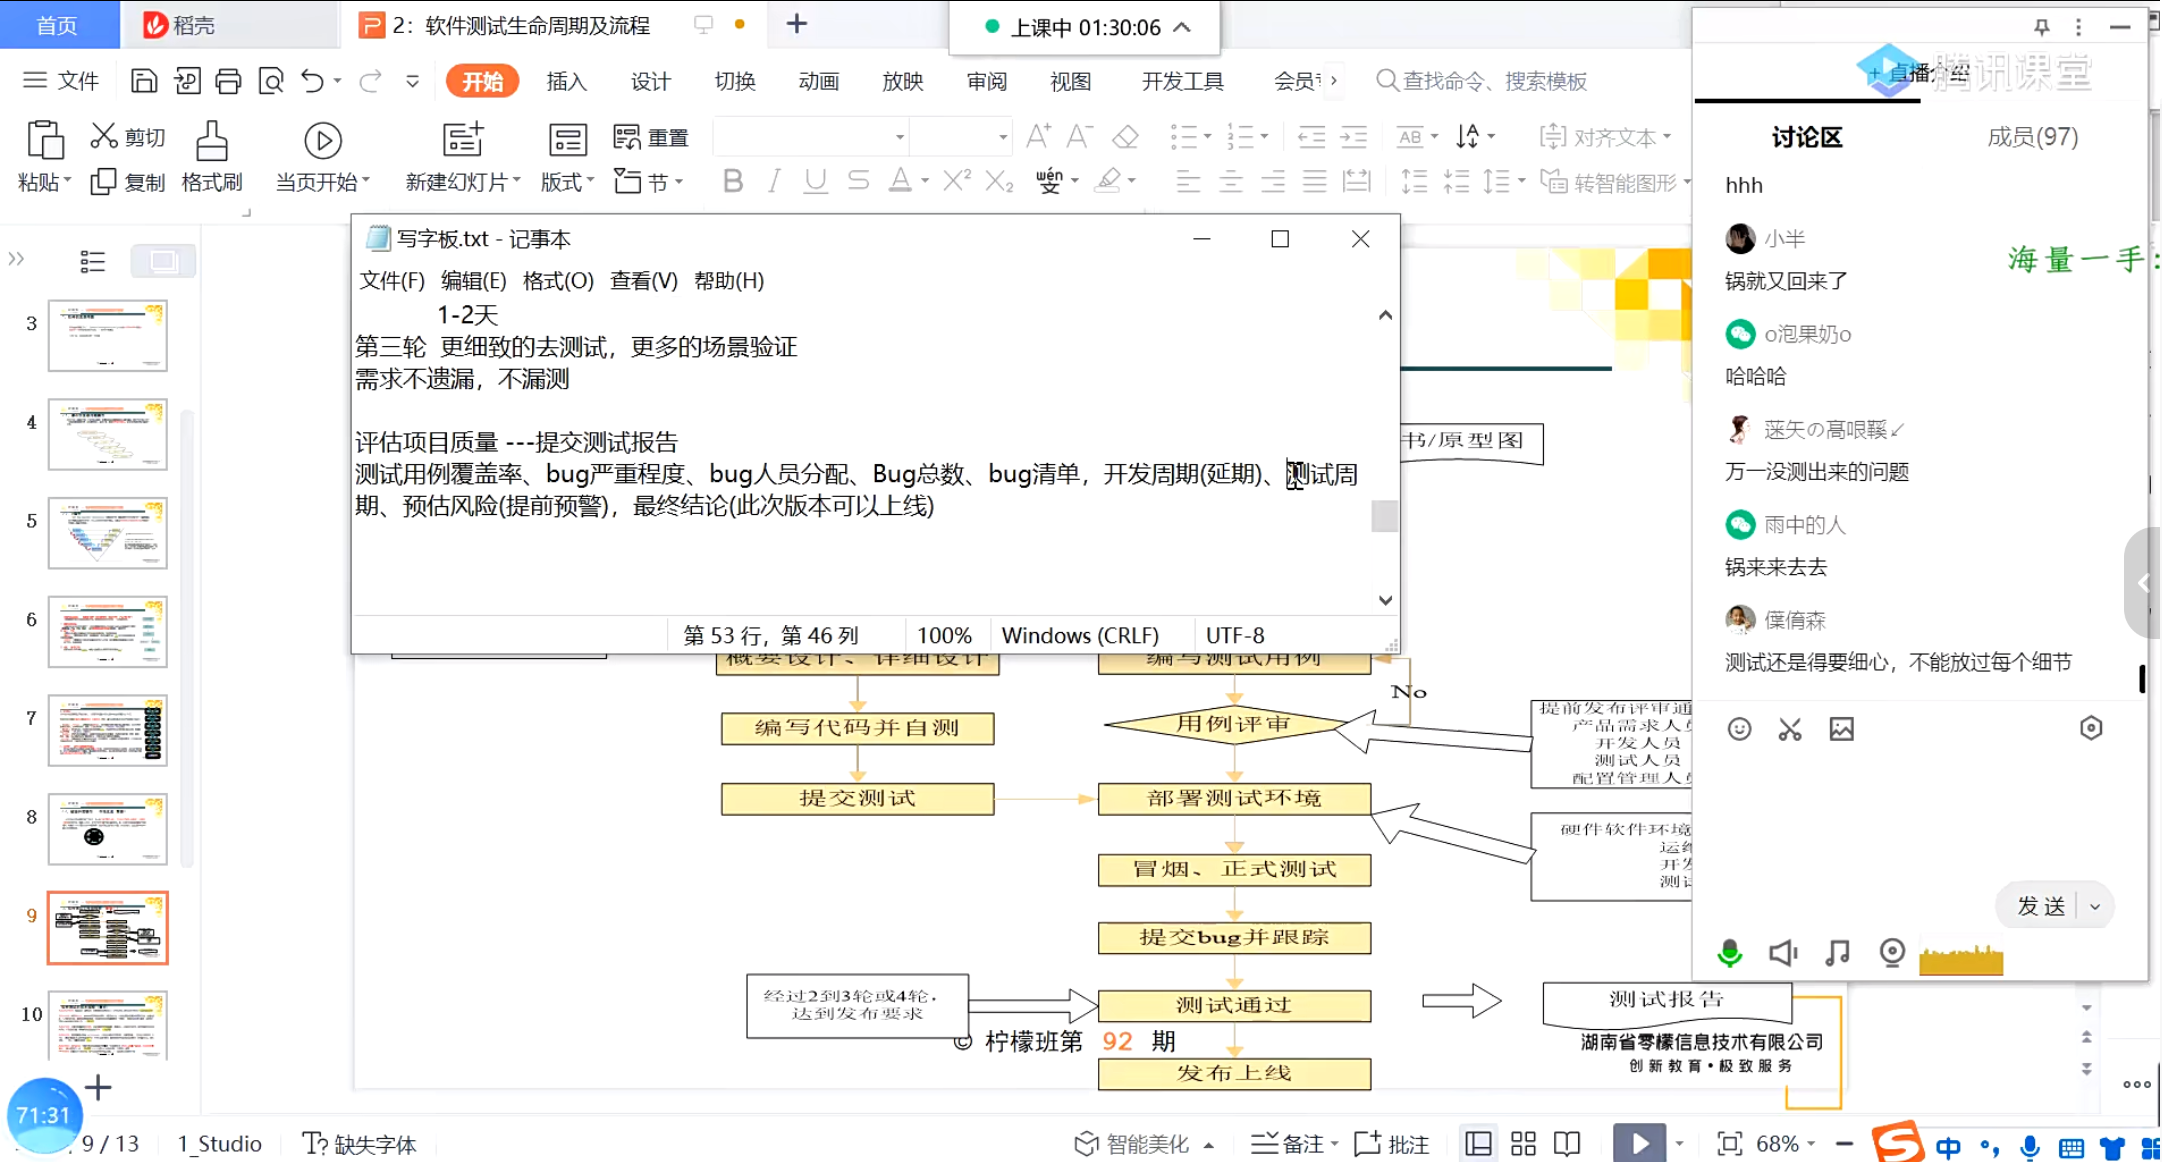Start slideshow from current page (当页开始)

(x=323, y=141)
